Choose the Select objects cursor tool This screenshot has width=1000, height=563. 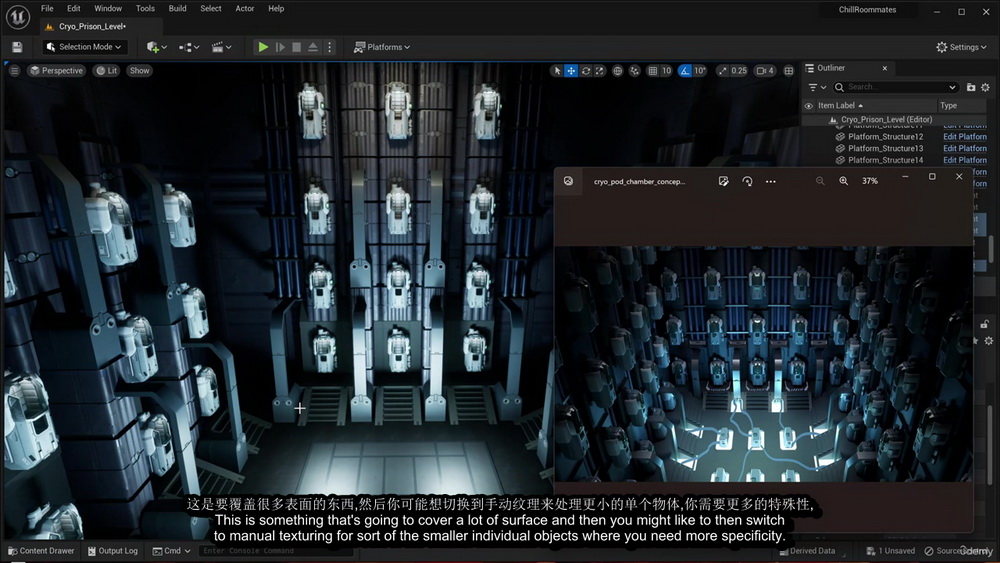(557, 71)
